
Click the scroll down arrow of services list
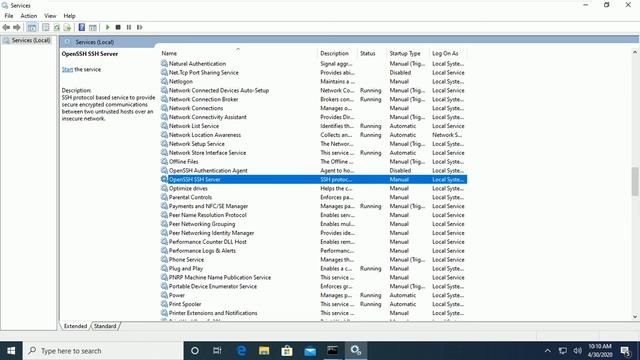(635, 317)
